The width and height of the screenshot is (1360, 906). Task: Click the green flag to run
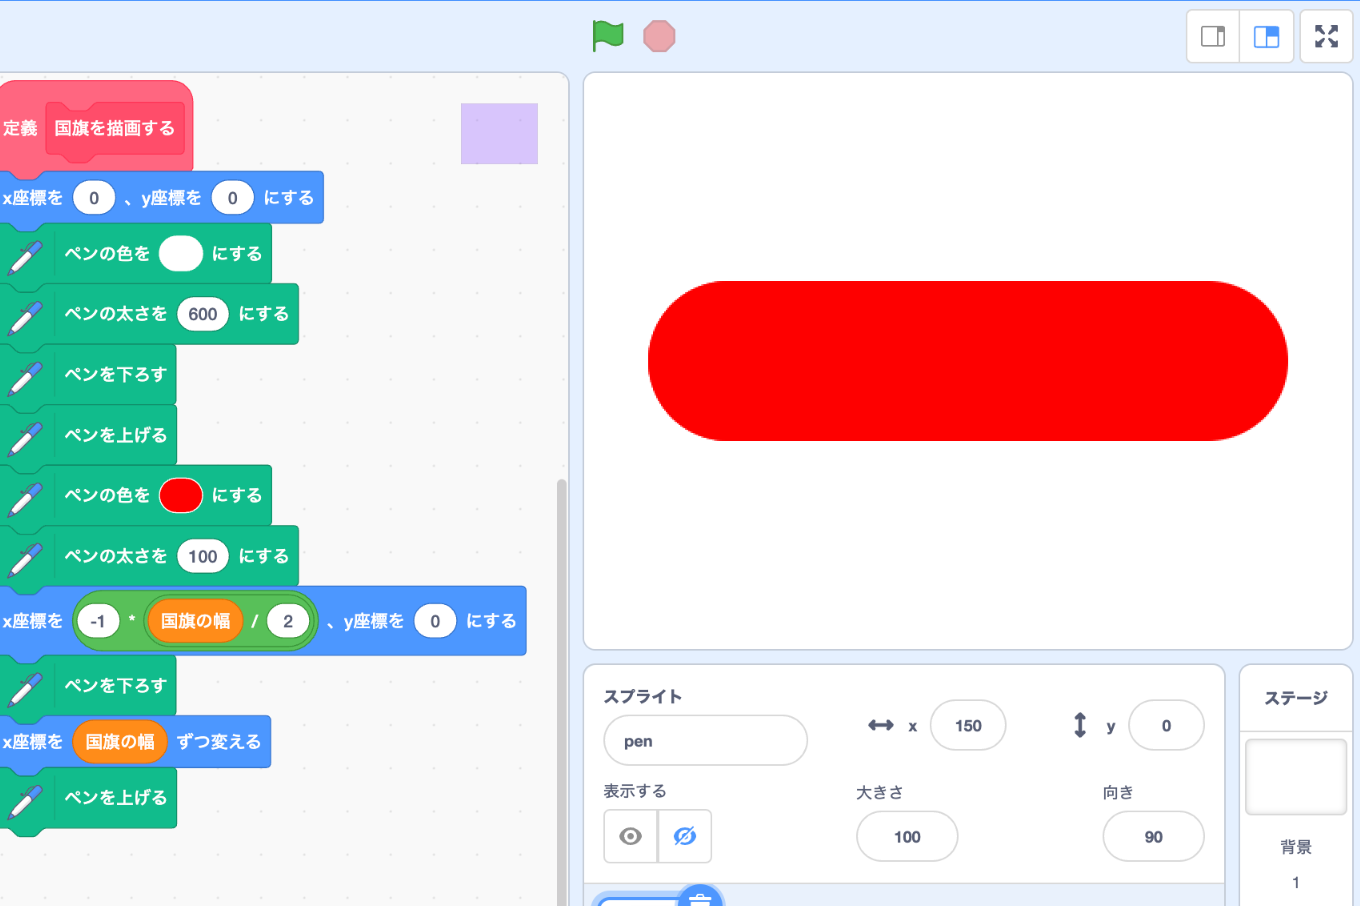pos(607,36)
